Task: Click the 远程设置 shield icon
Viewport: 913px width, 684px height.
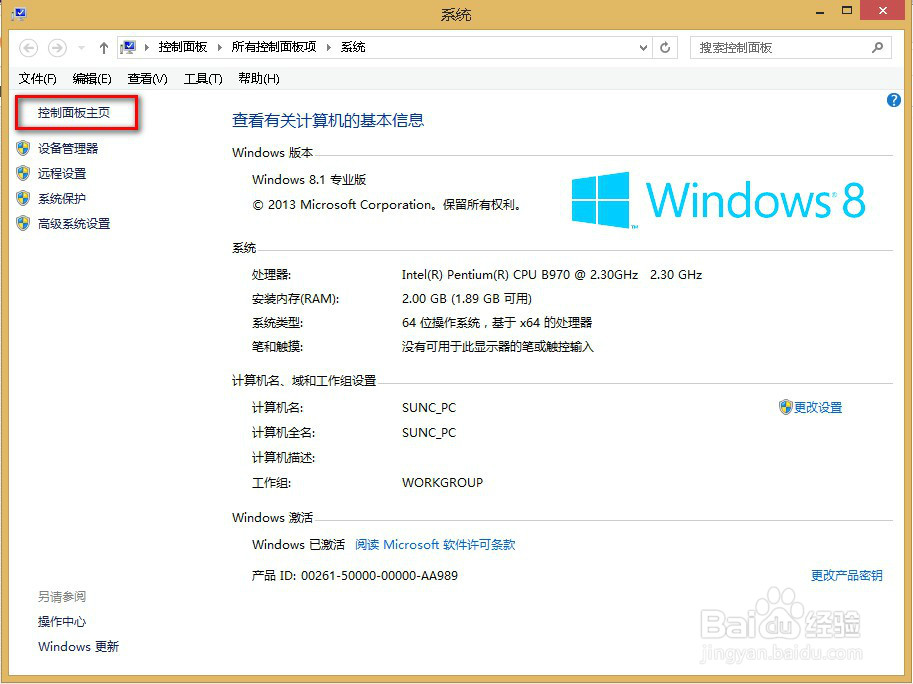Action: pos(23,172)
